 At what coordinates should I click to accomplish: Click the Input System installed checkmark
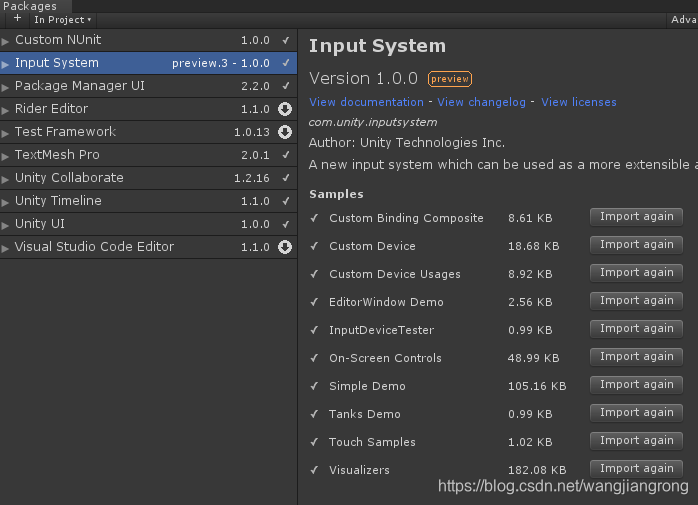[286, 63]
